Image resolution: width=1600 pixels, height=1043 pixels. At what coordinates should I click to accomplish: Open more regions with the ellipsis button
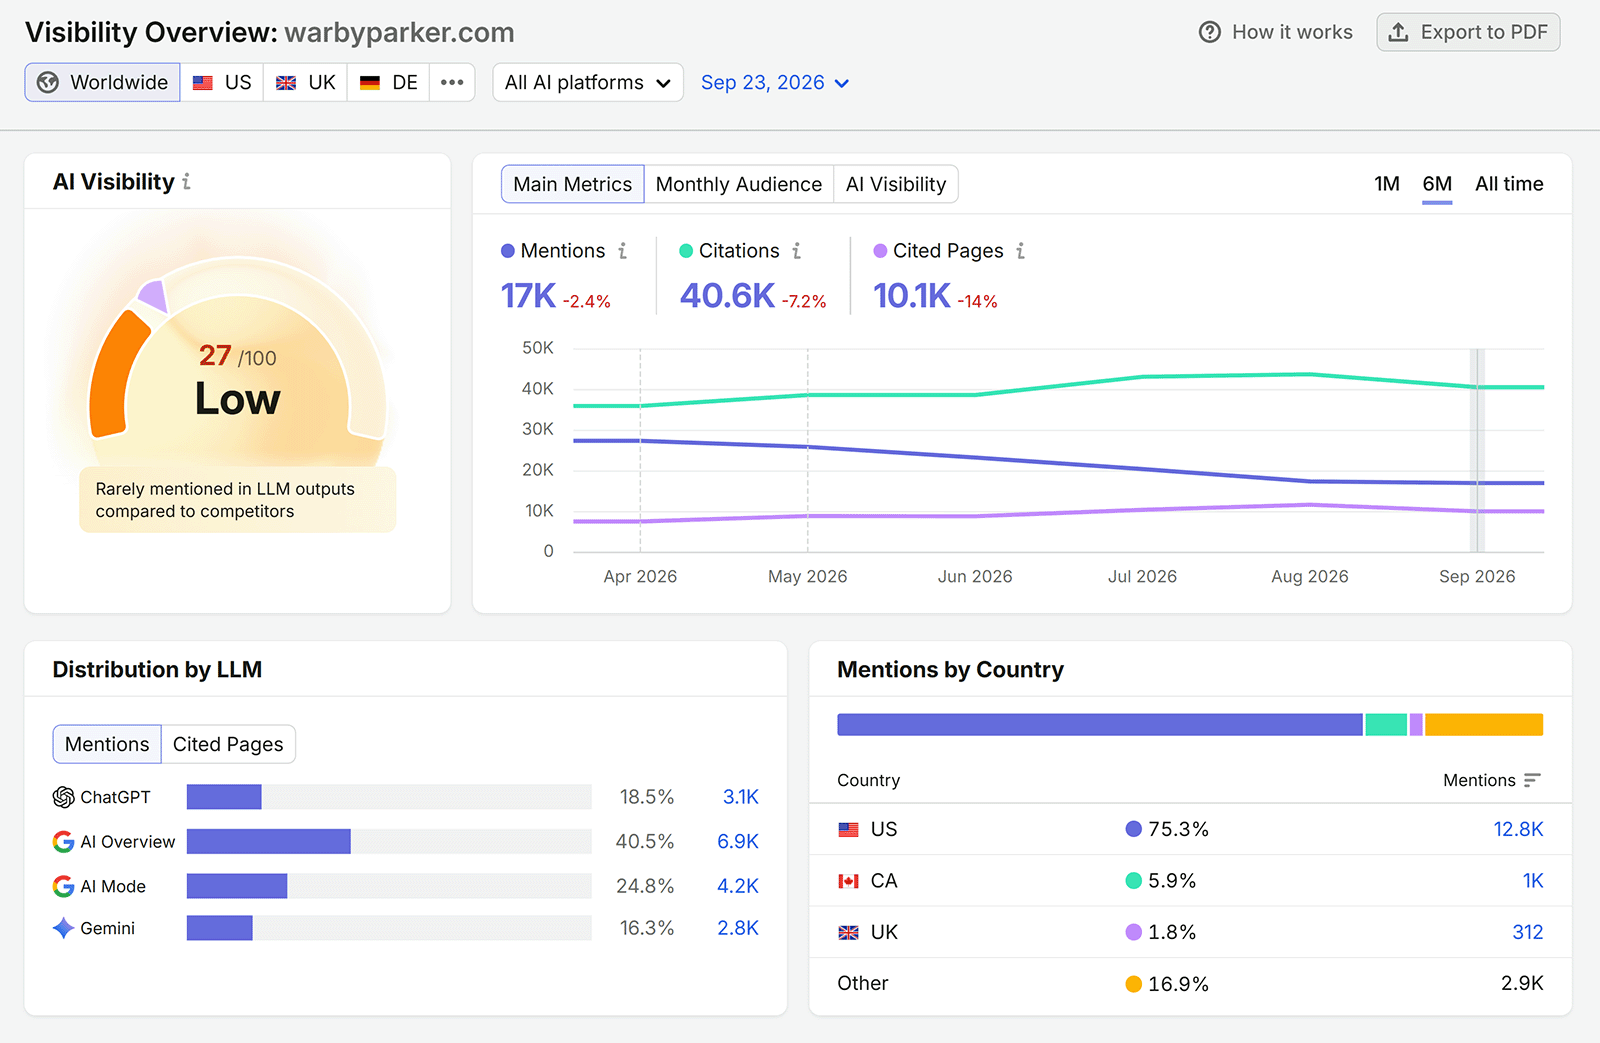pos(452,82)
